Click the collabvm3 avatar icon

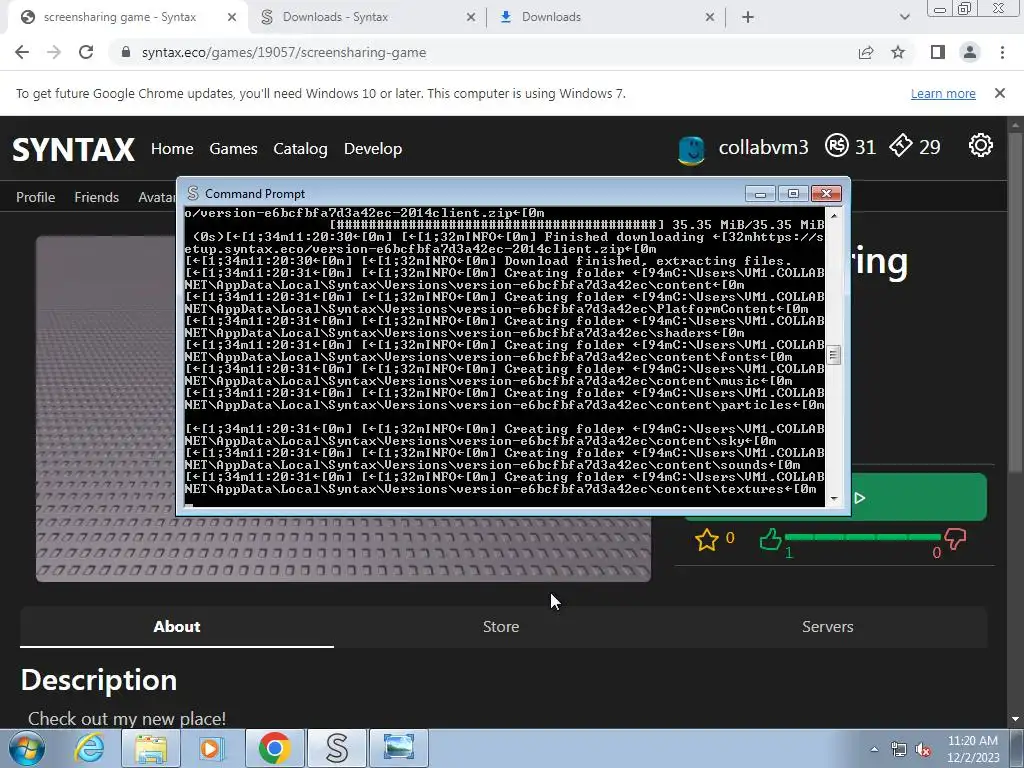[x=691, y=150]
